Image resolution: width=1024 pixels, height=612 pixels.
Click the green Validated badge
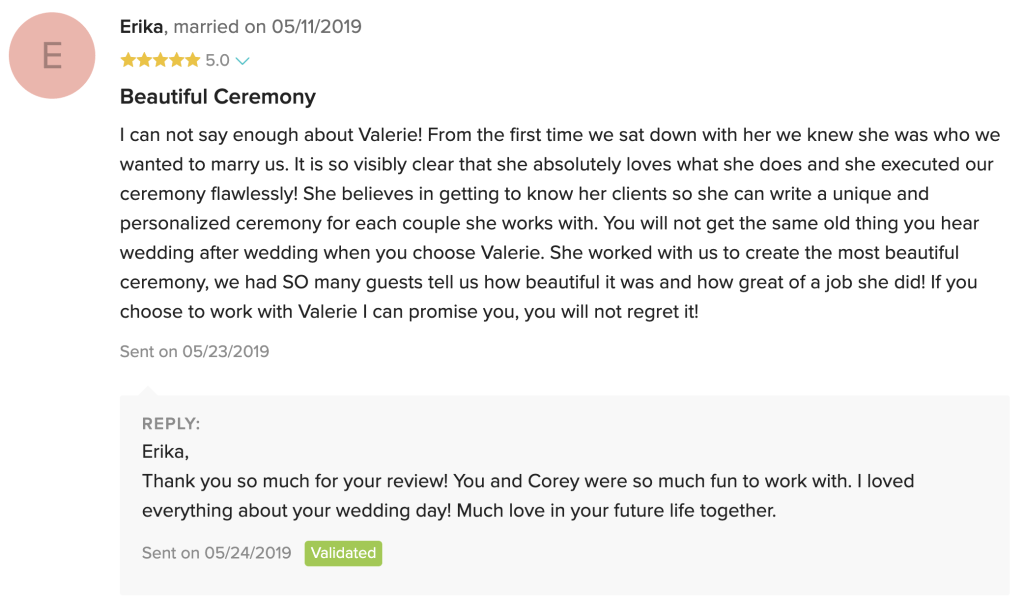pos(343,553)
